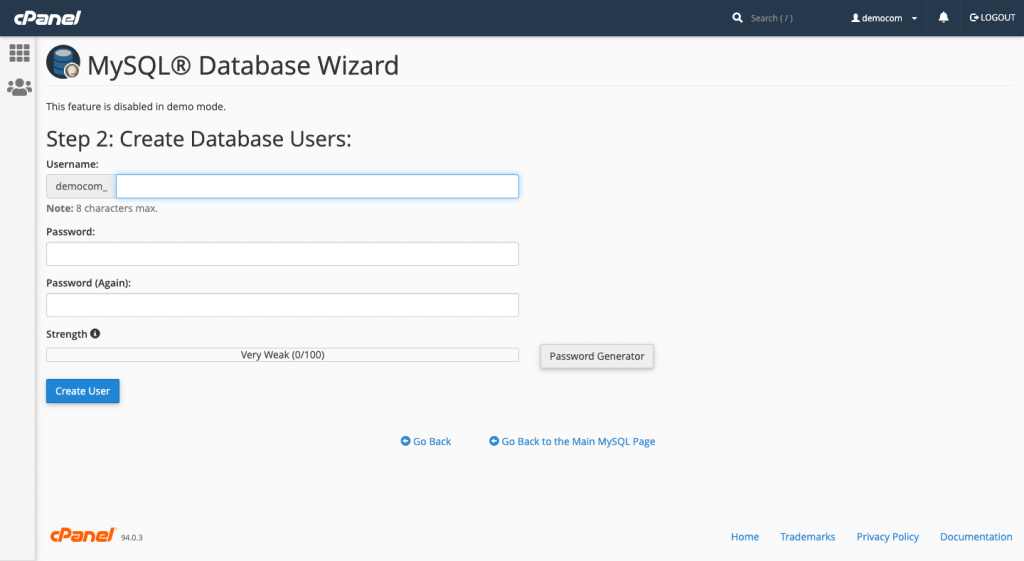Image resolution: width=1024 pixels, height=561 pixels.
Task: Click the 94.0.3 version text
Action: pos(131,537)
